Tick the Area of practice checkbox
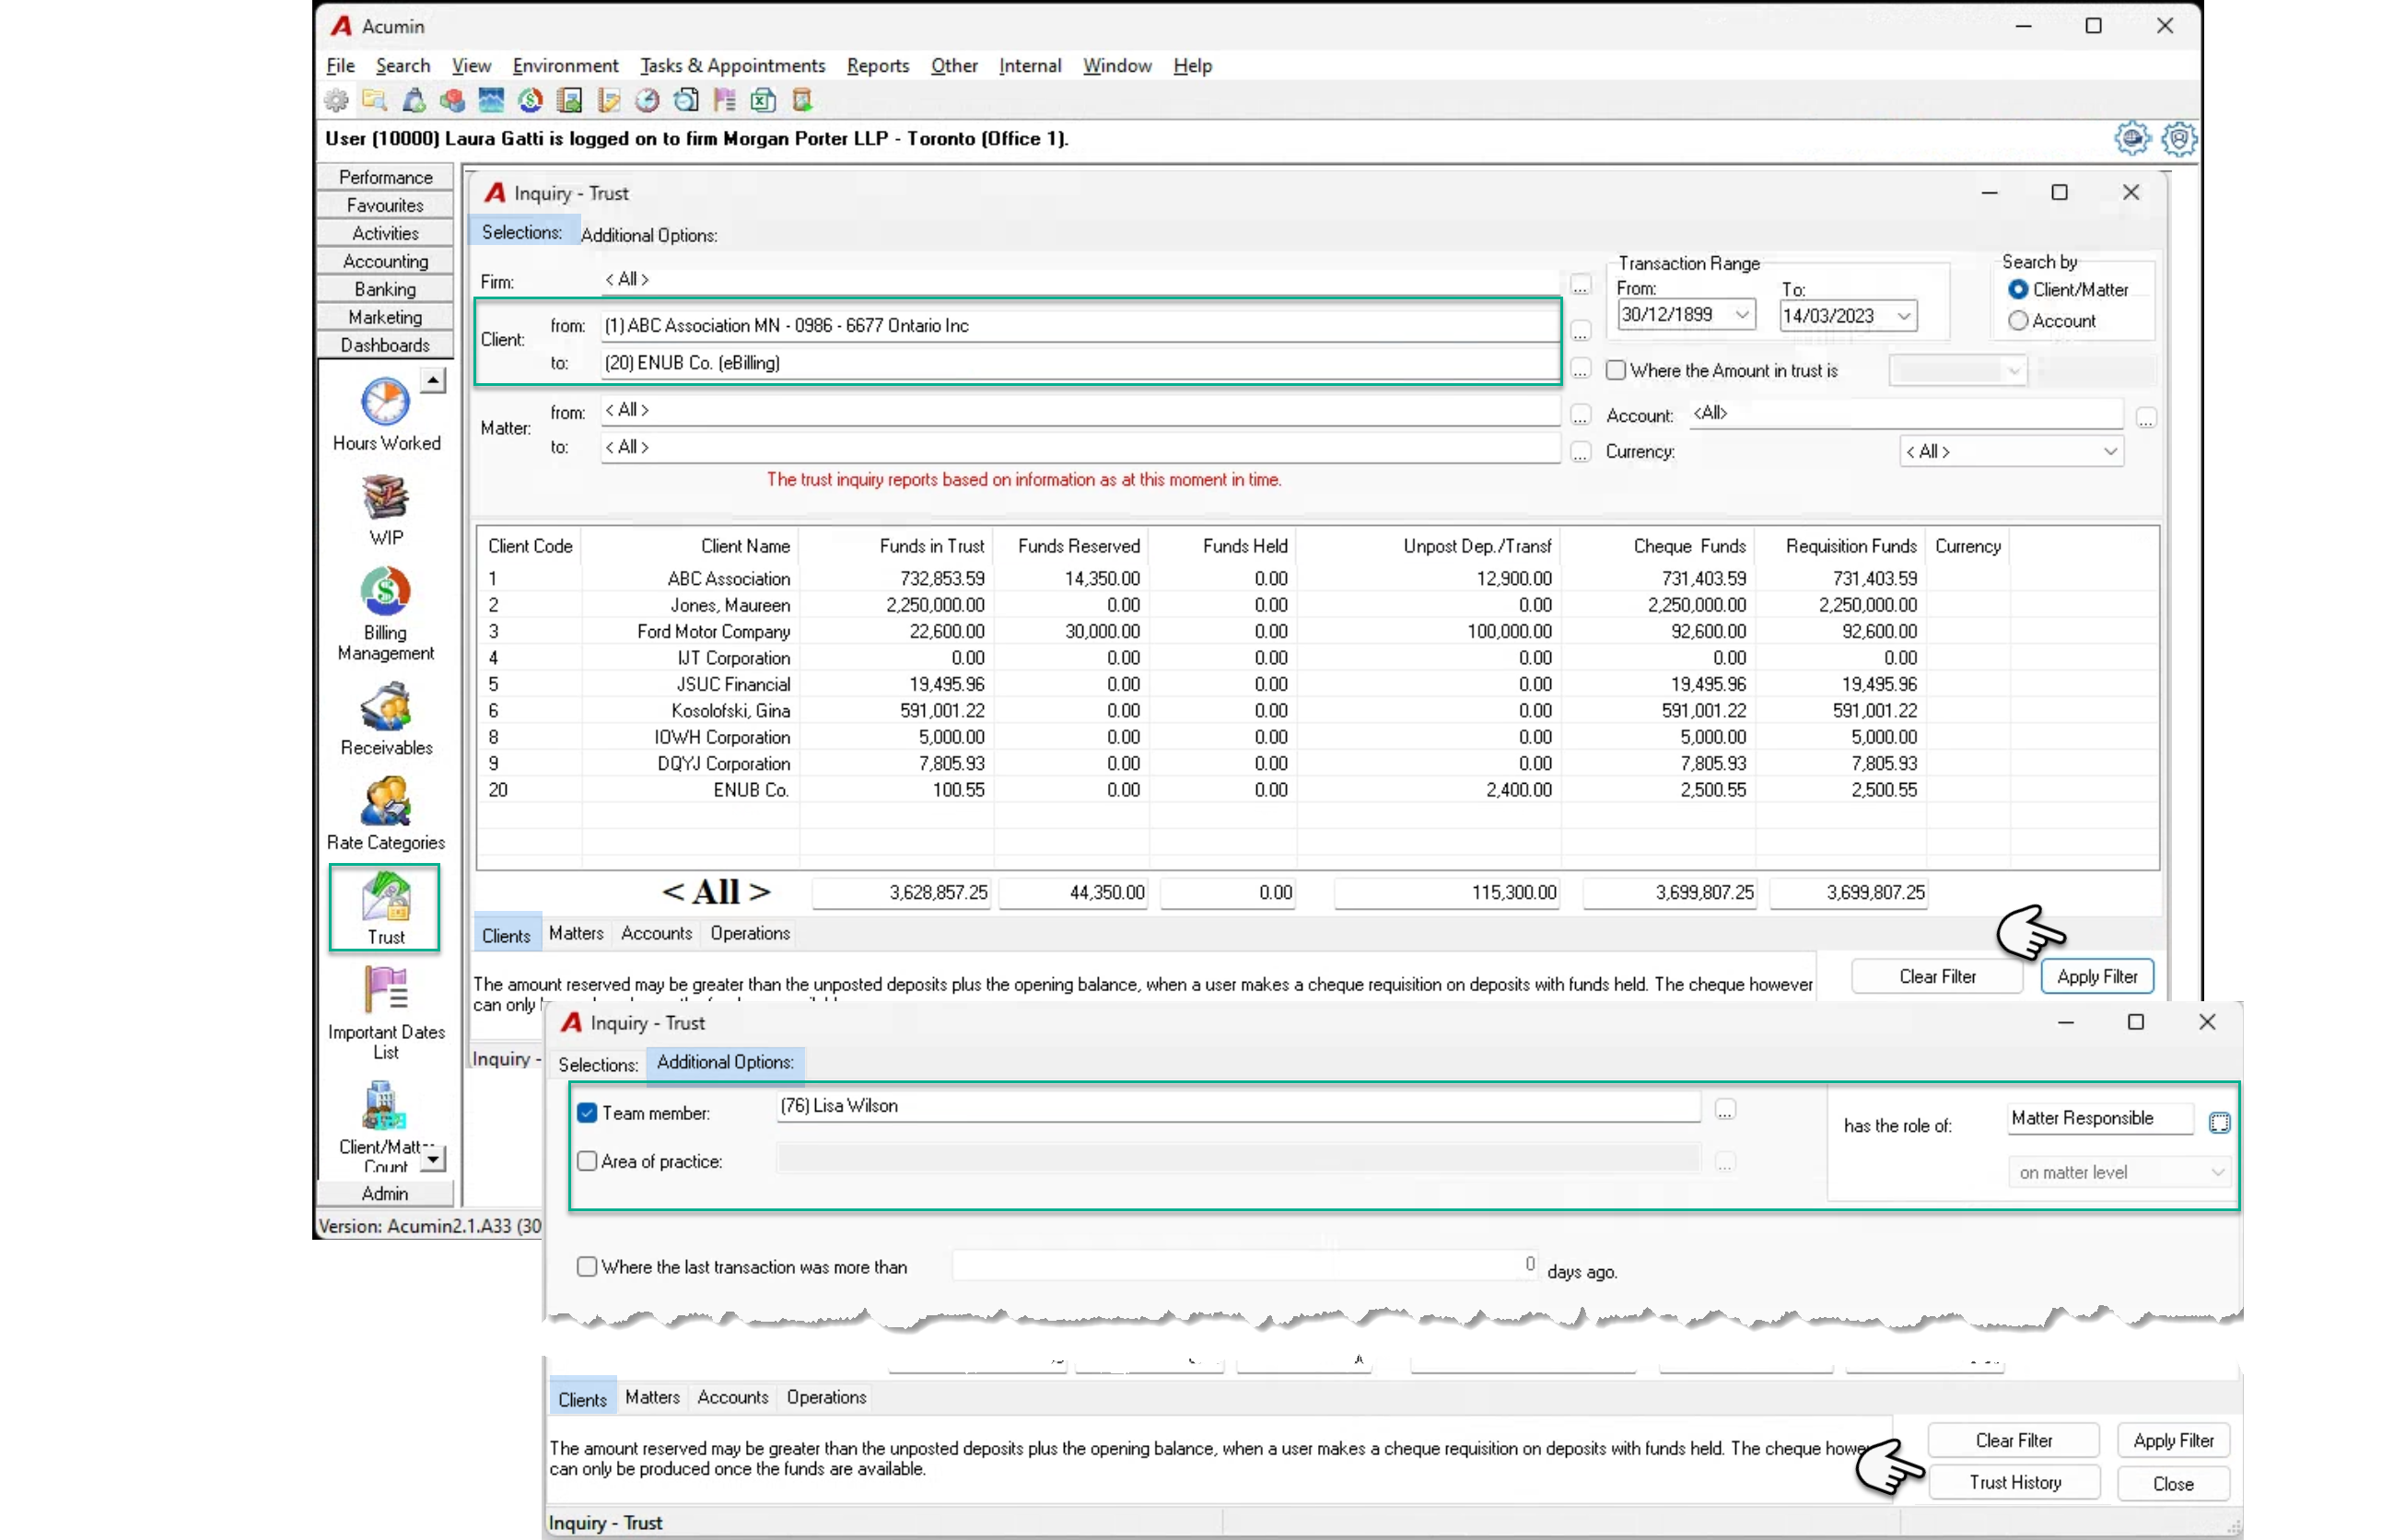Viewport: 2405px width, 1540px height. [x=587, y=1161]
